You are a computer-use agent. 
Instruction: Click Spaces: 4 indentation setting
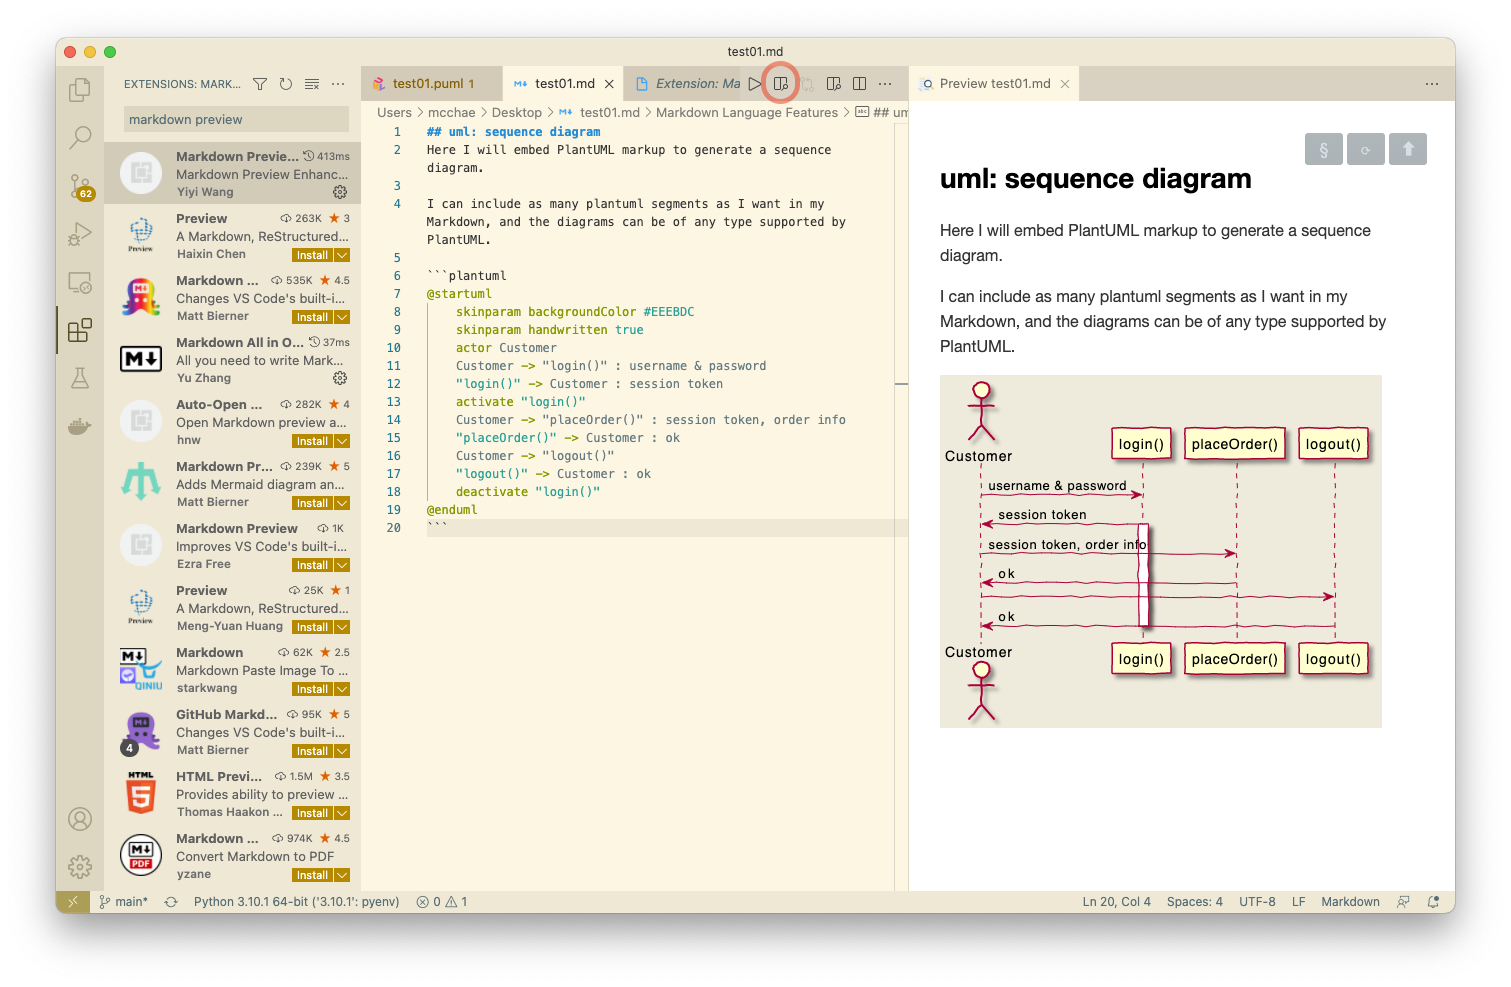tap(1194, 902)
